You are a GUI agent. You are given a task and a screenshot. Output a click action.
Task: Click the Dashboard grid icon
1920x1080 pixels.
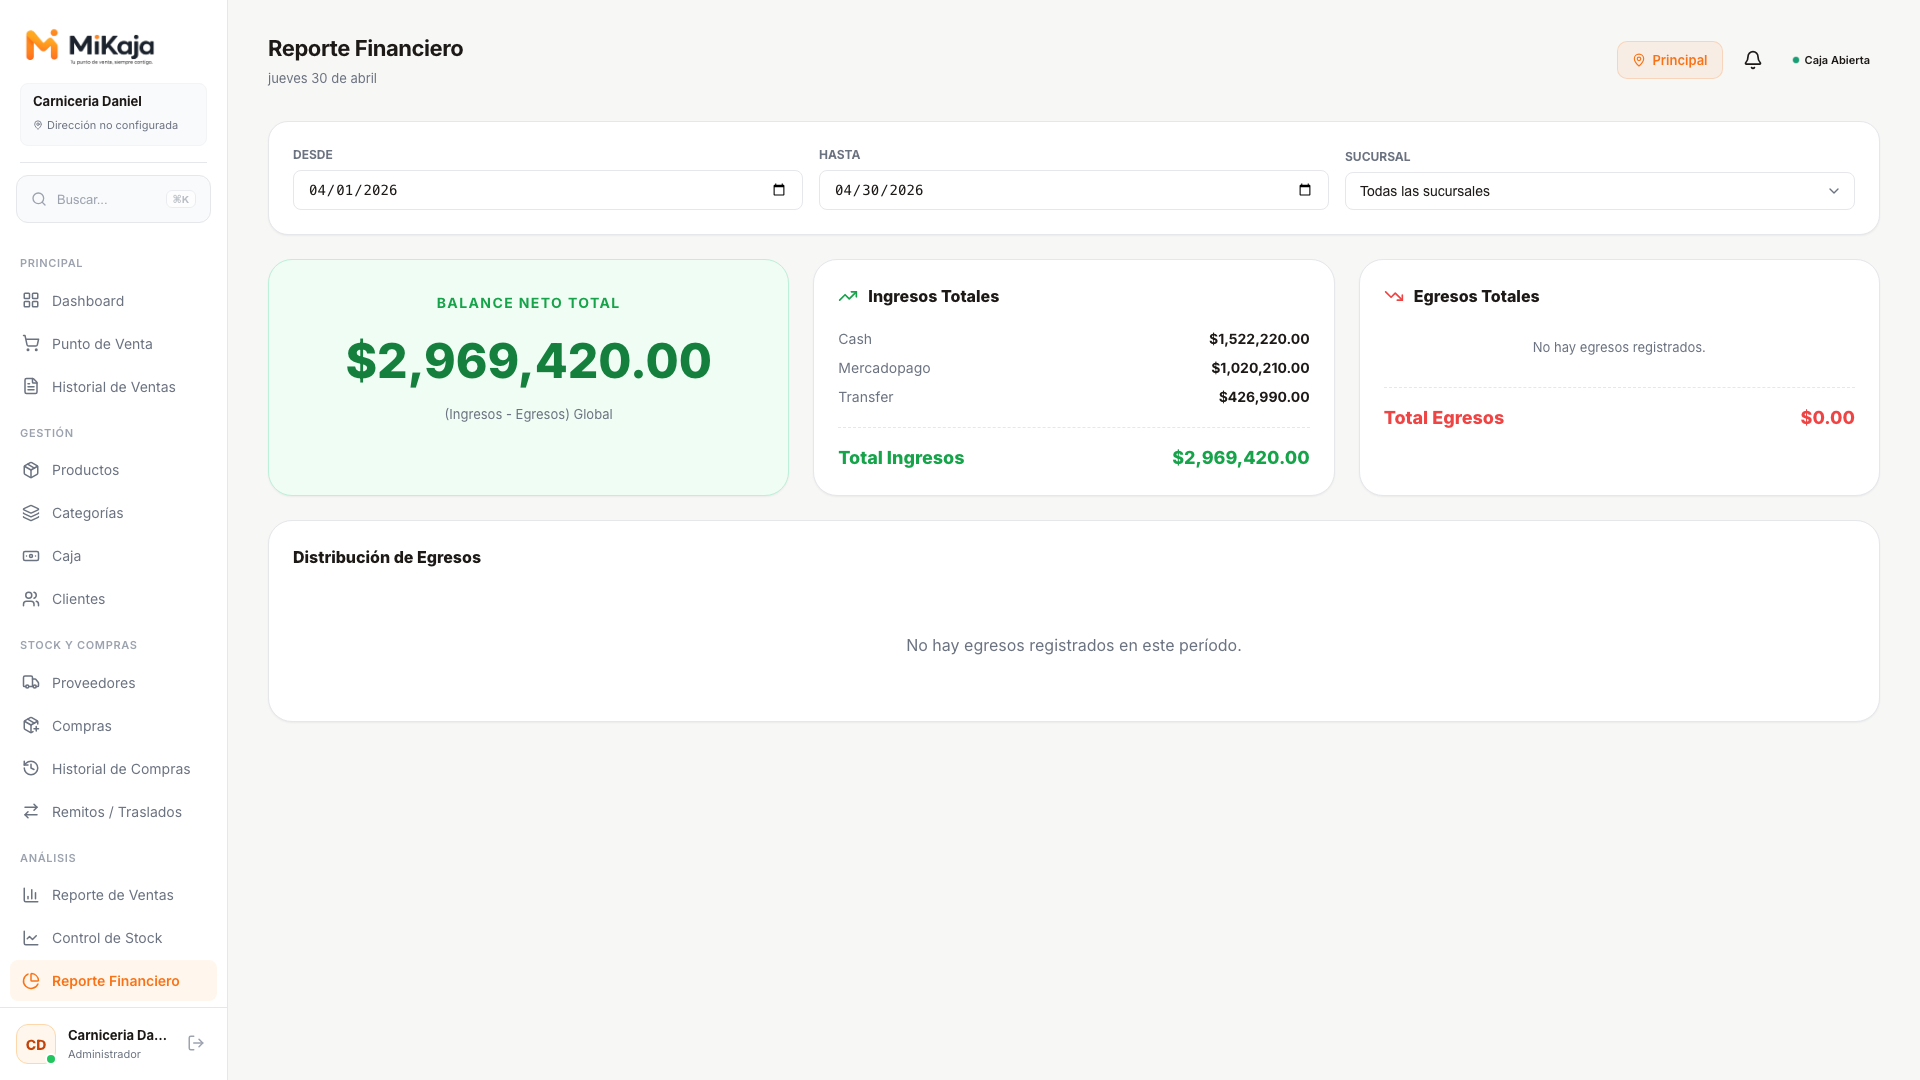pyautogui.click(x=31, y=301)
